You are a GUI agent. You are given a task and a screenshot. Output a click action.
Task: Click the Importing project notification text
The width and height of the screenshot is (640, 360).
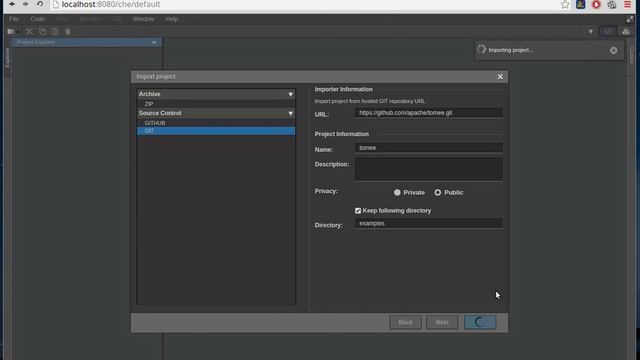point(510,50)
